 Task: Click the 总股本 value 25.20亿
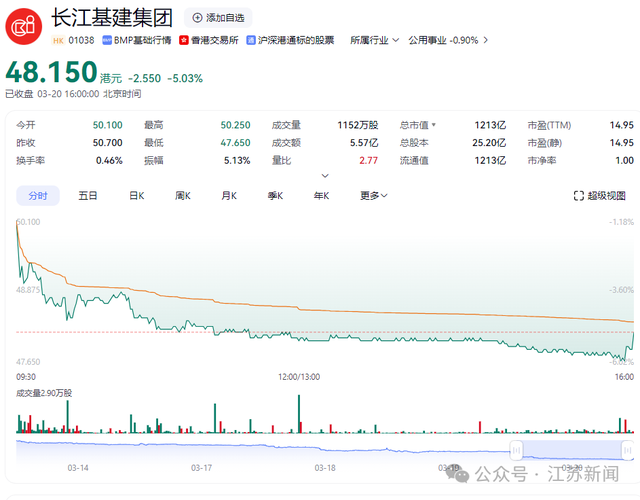(x=489, y=142)
